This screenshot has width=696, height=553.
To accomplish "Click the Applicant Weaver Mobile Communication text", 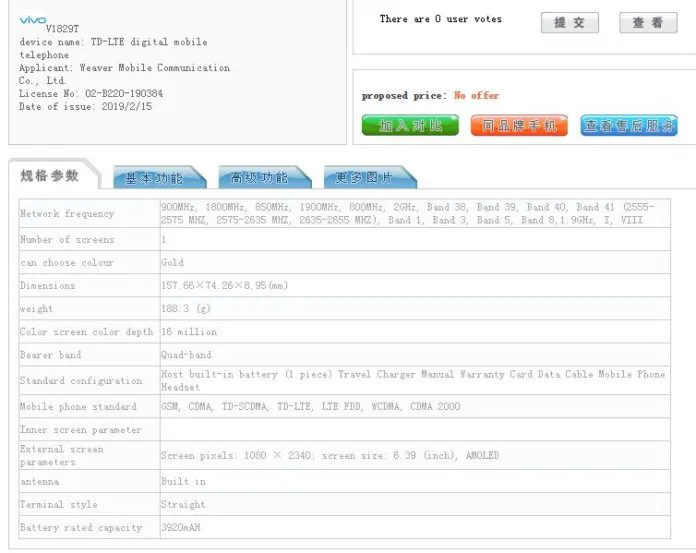I will [124, 74].
